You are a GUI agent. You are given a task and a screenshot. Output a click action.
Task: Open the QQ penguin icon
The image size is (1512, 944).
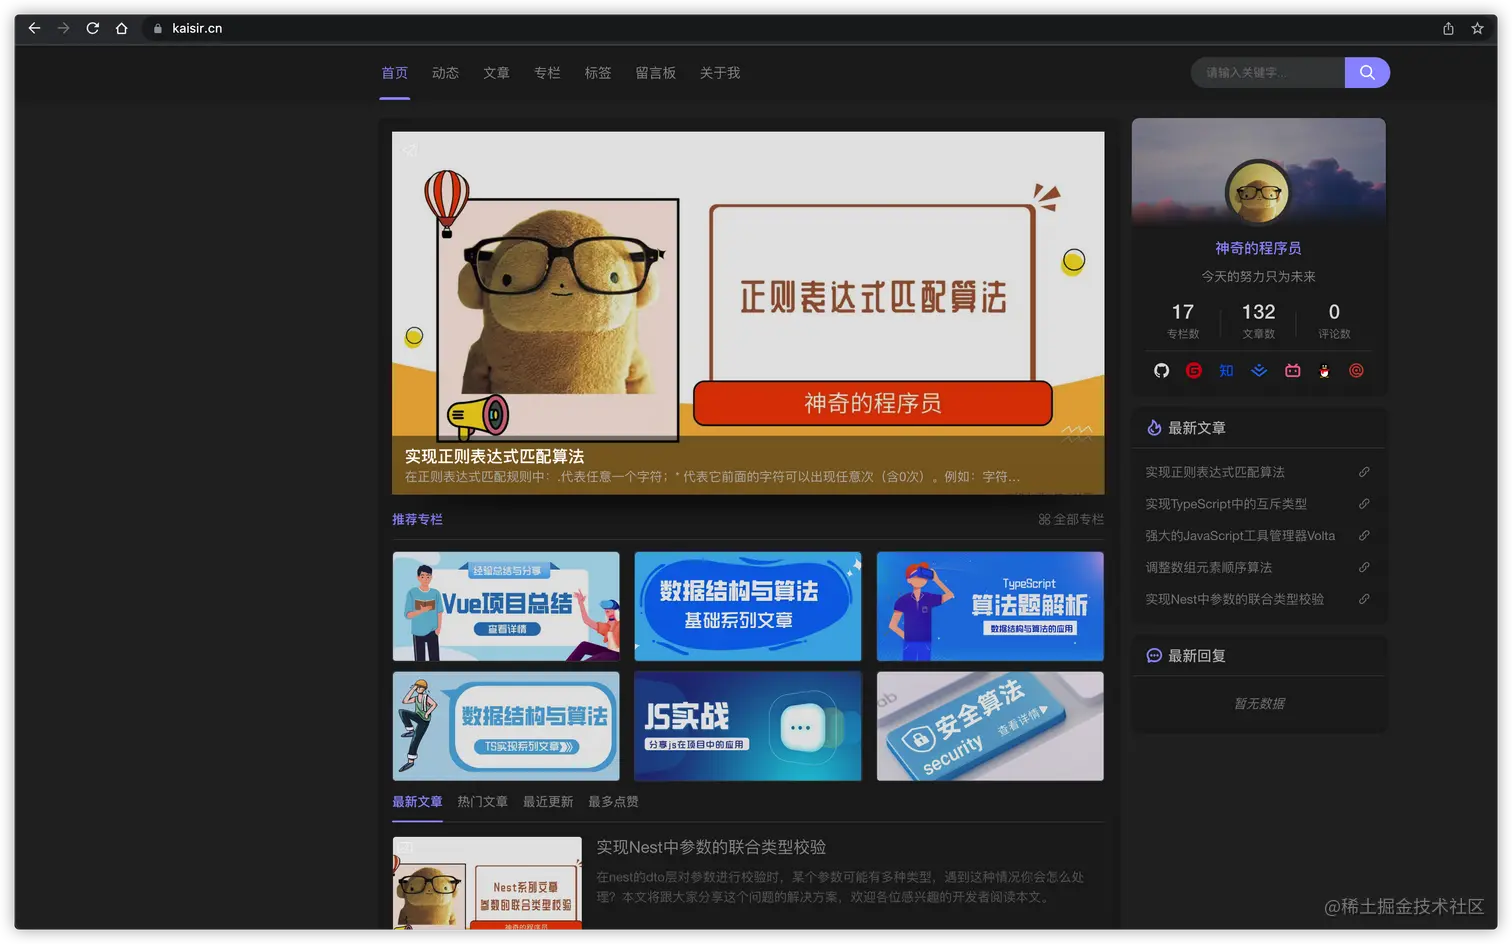coord(1324,370)
